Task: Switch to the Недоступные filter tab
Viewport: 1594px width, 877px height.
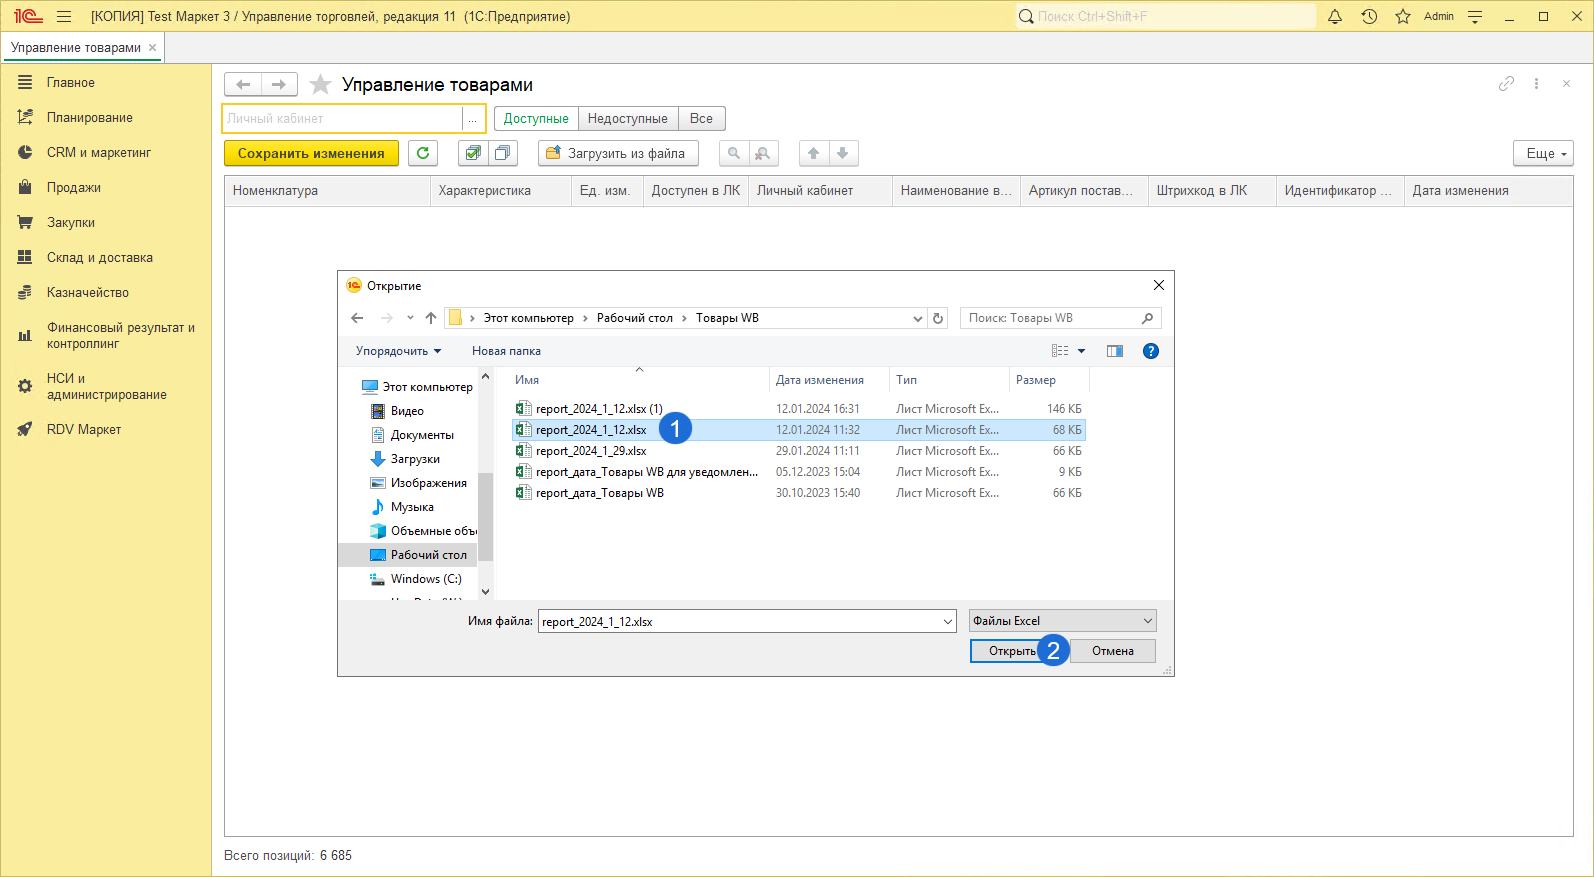Action: 627,118
